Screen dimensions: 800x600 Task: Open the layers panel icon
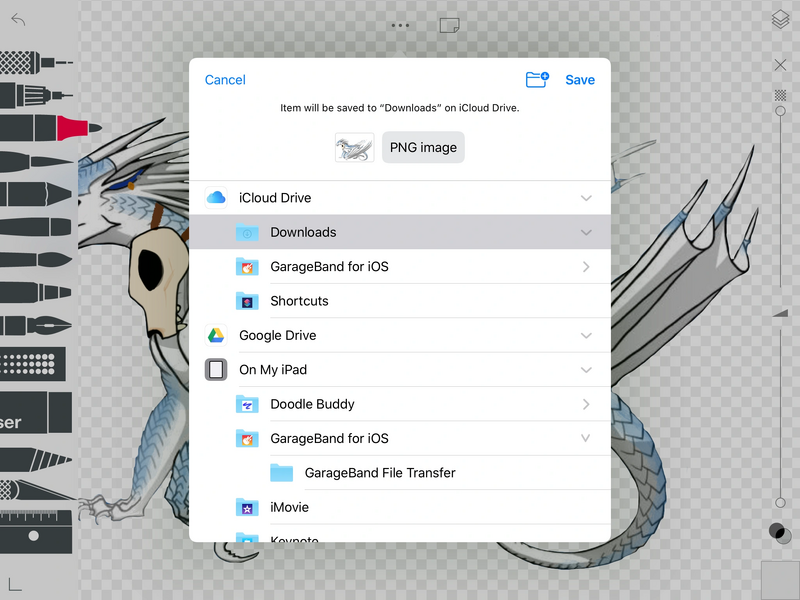pyautogui.click(x=780, y=19)
